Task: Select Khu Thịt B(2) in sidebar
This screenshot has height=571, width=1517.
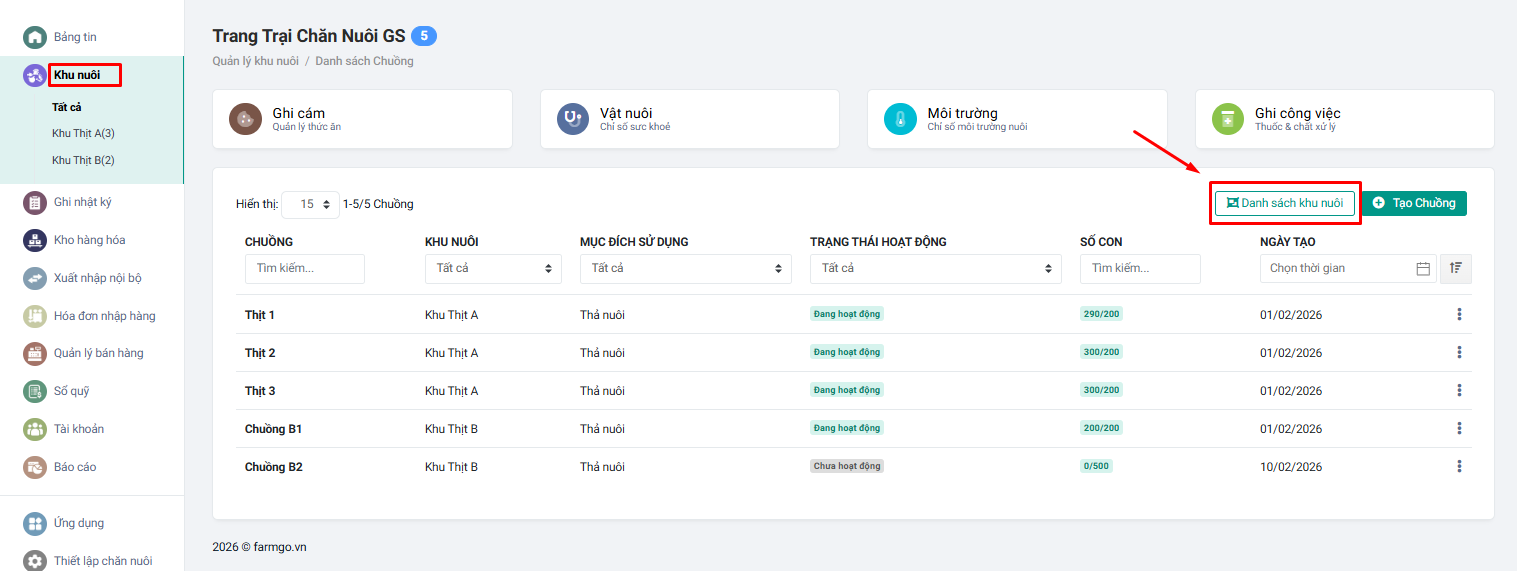Action: coord(83,160)
